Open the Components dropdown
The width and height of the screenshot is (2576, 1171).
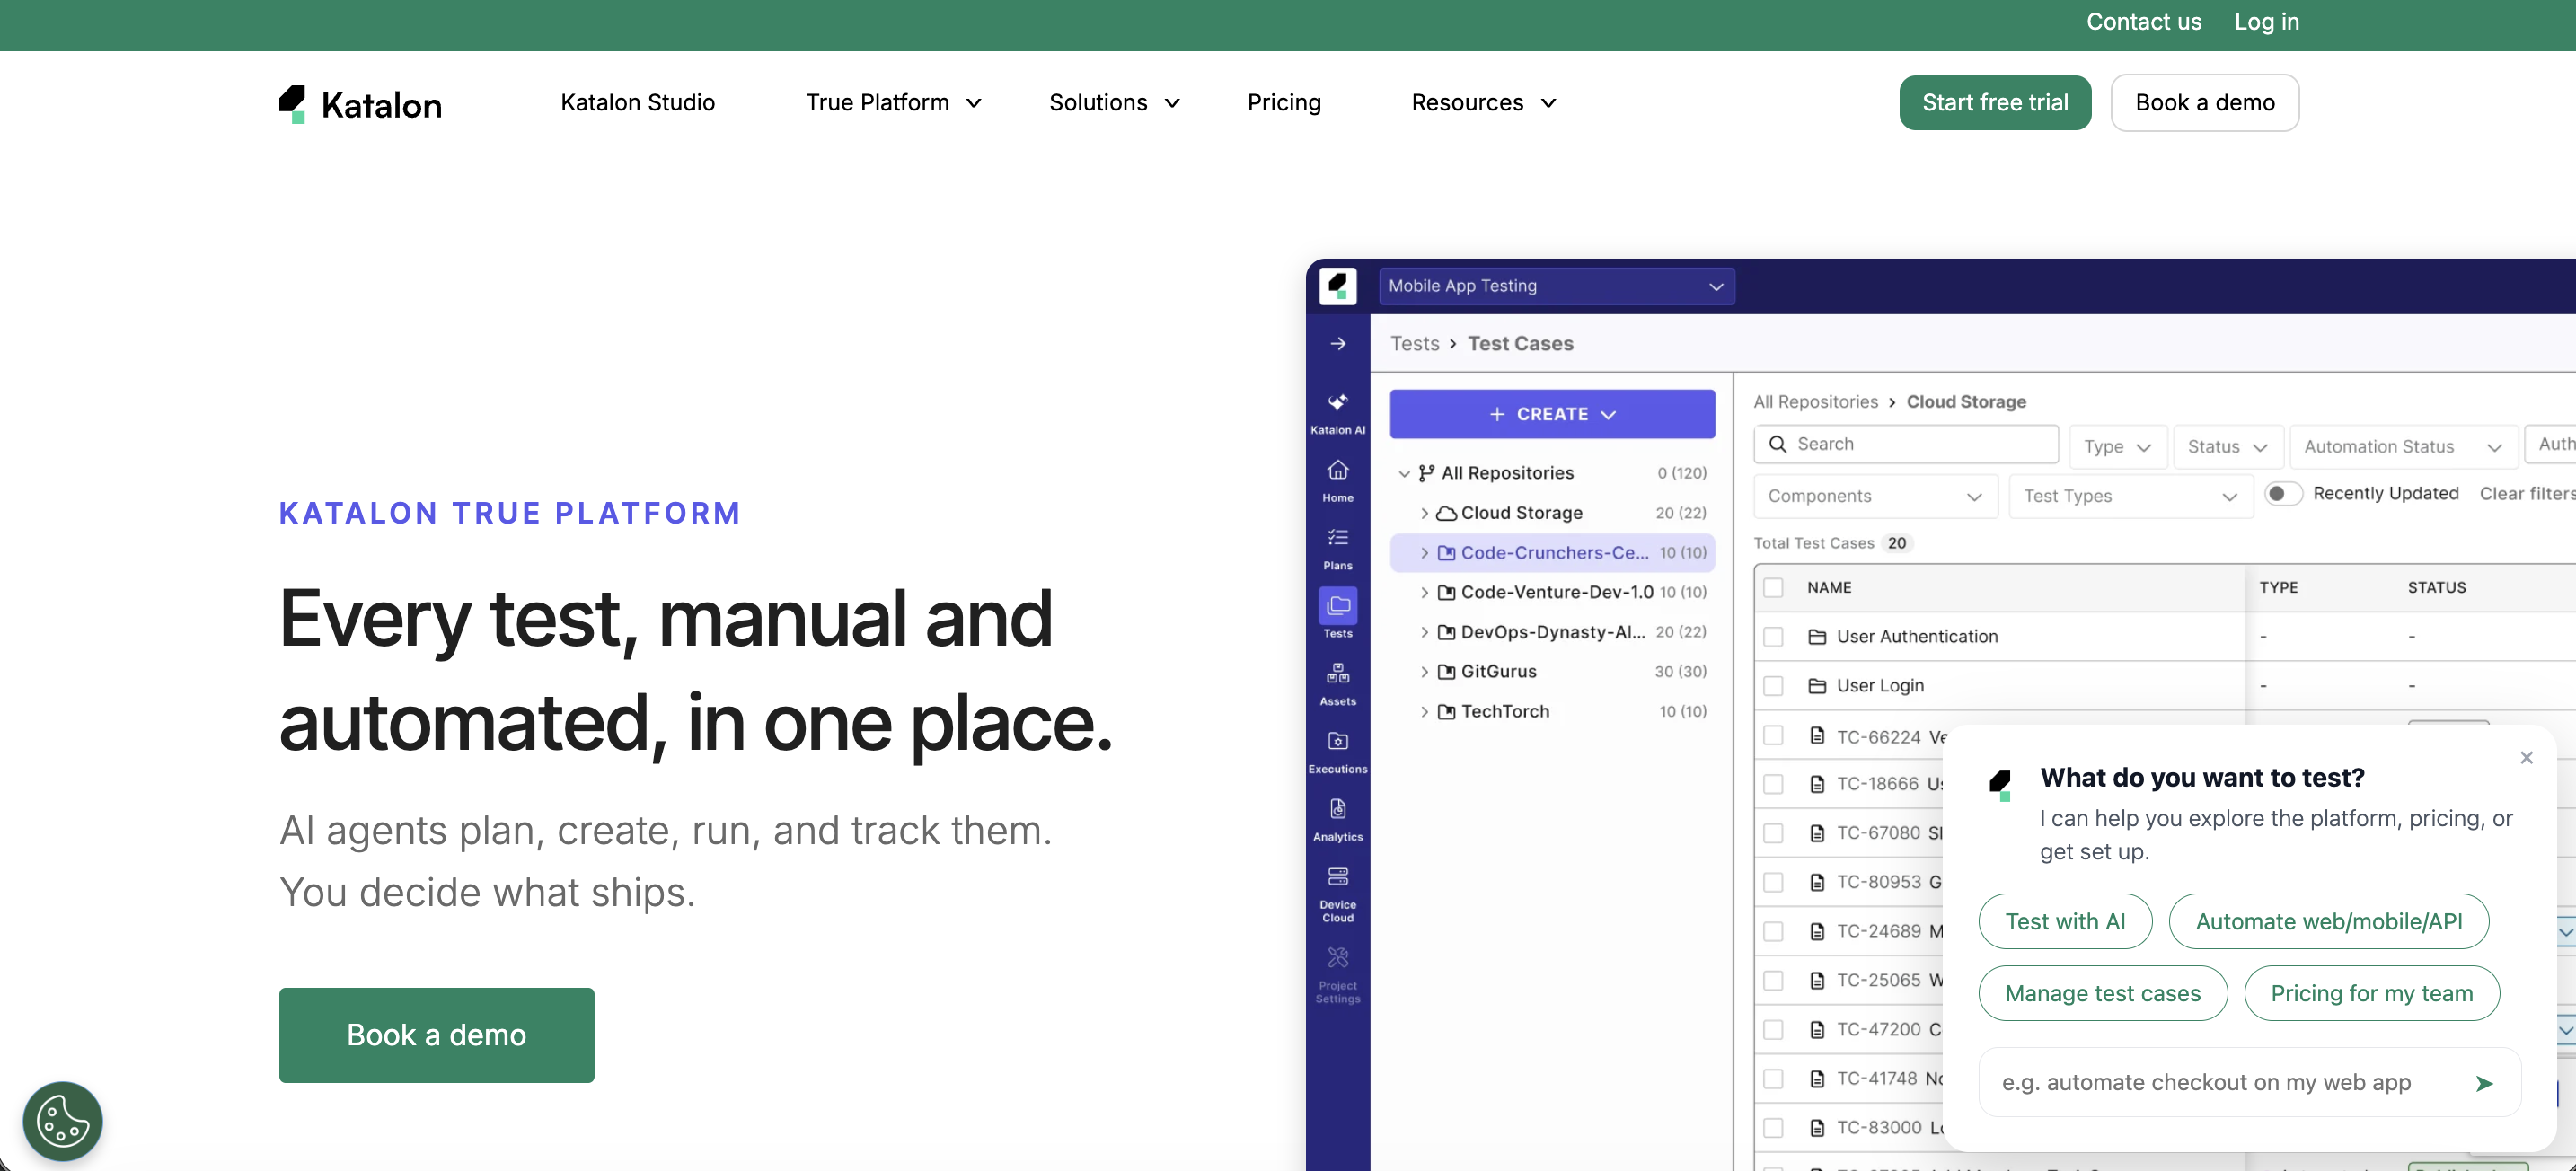[x=1875, y=497]
